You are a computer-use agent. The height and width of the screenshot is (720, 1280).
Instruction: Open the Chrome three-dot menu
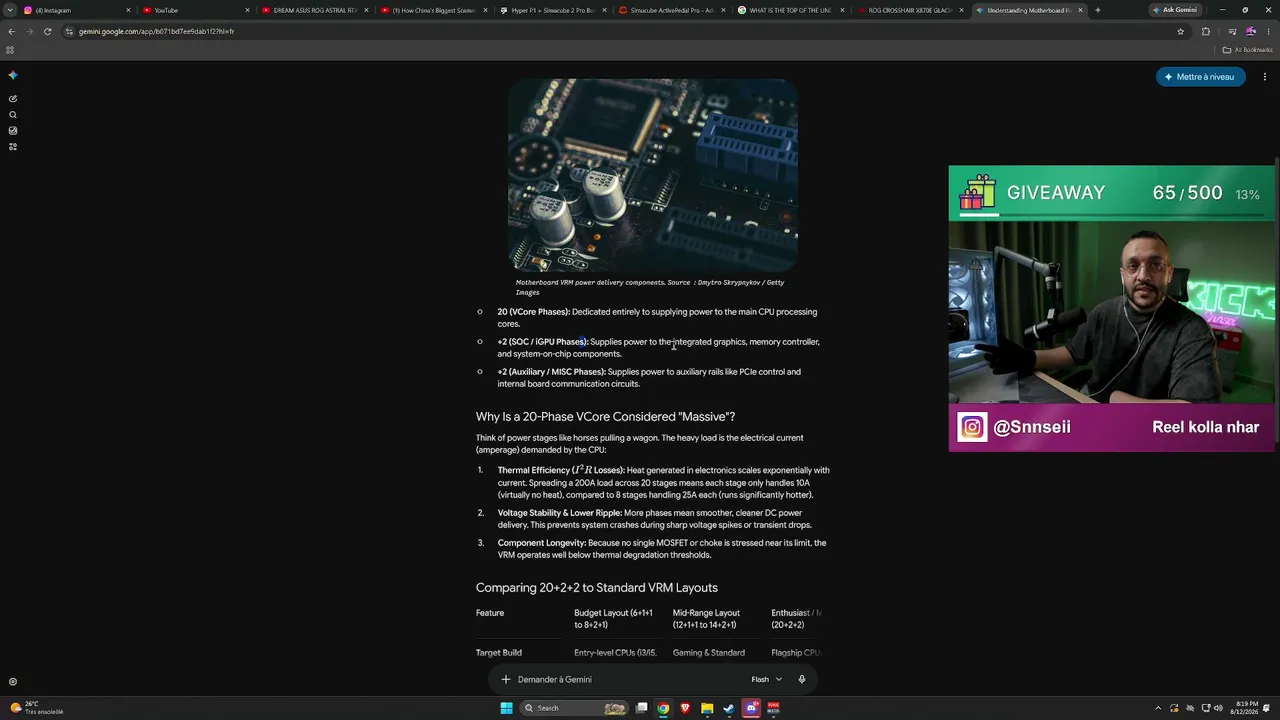[x=1269, y=31]
